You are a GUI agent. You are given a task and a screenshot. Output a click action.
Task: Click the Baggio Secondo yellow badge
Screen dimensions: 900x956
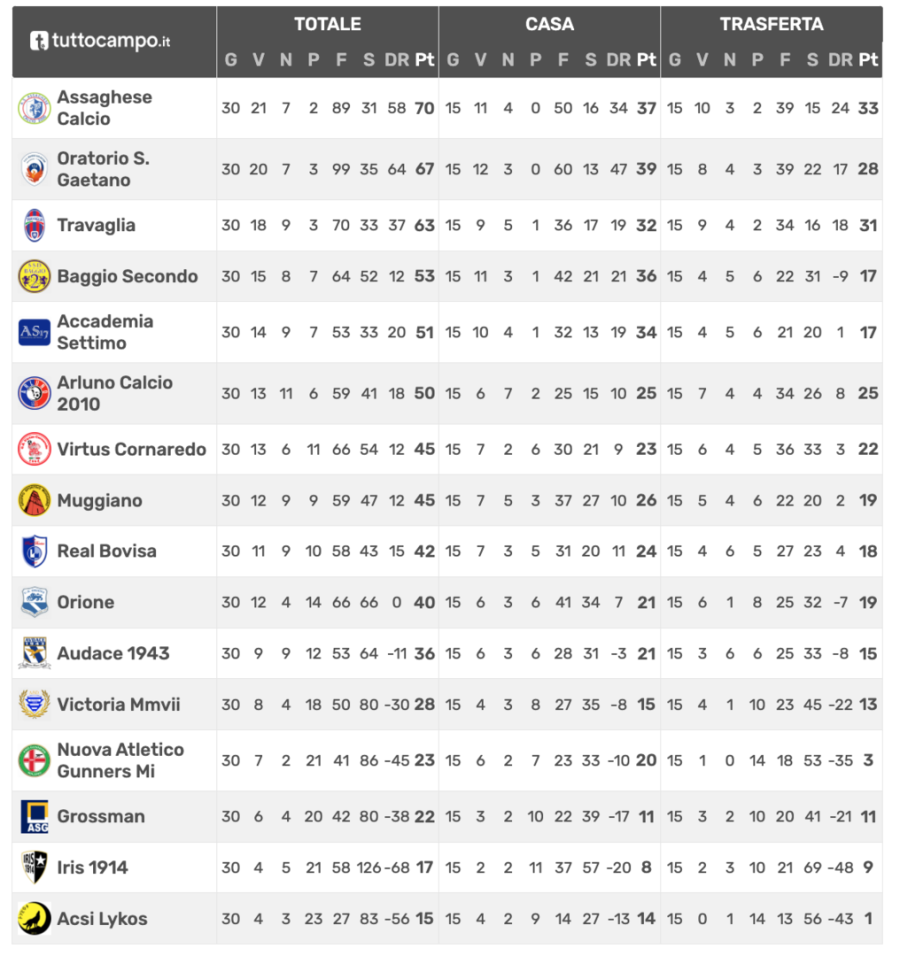pyautogui.click(x=34, y=277)
